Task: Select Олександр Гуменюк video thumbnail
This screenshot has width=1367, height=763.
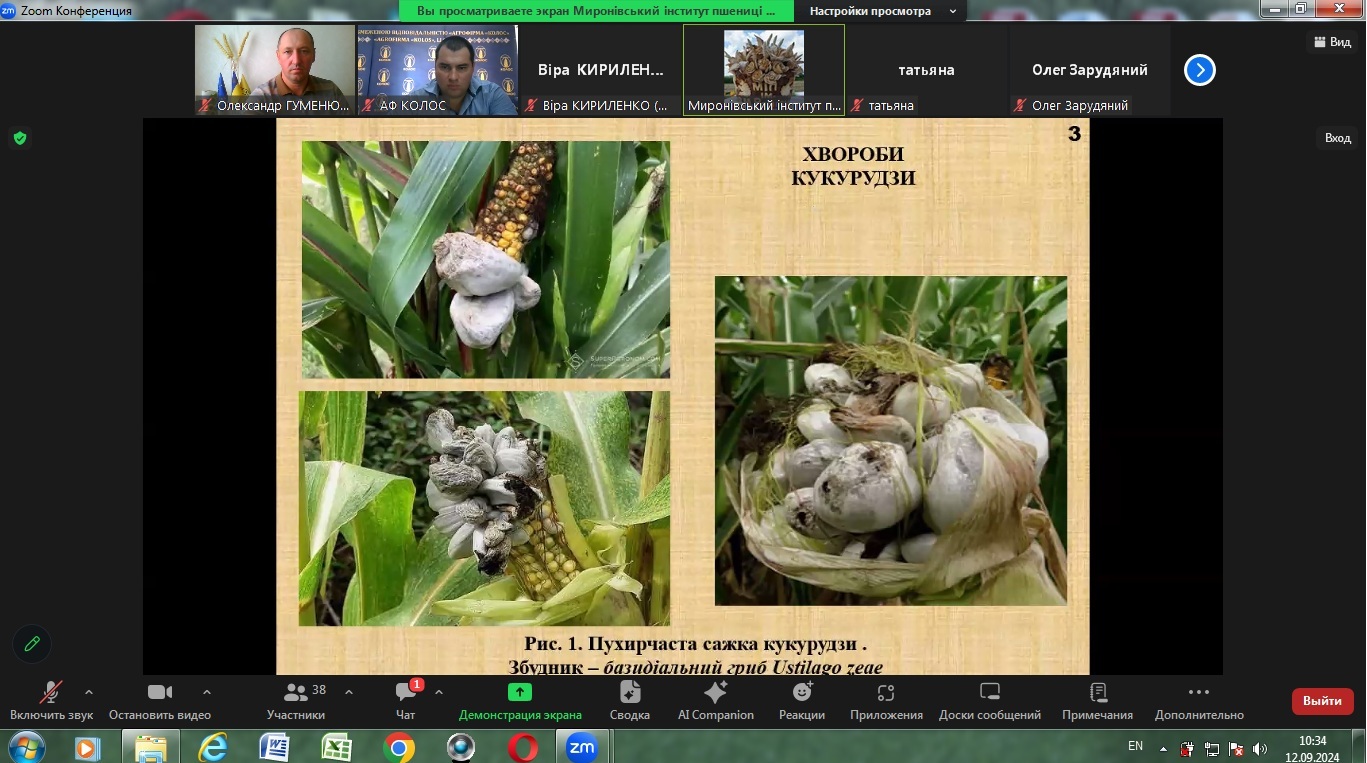Action: pyautogui.click(x=275, y=70)
